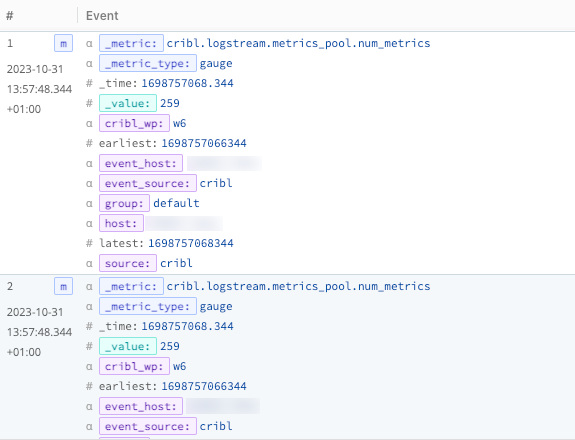Click the row number 1

click(10, 43)
